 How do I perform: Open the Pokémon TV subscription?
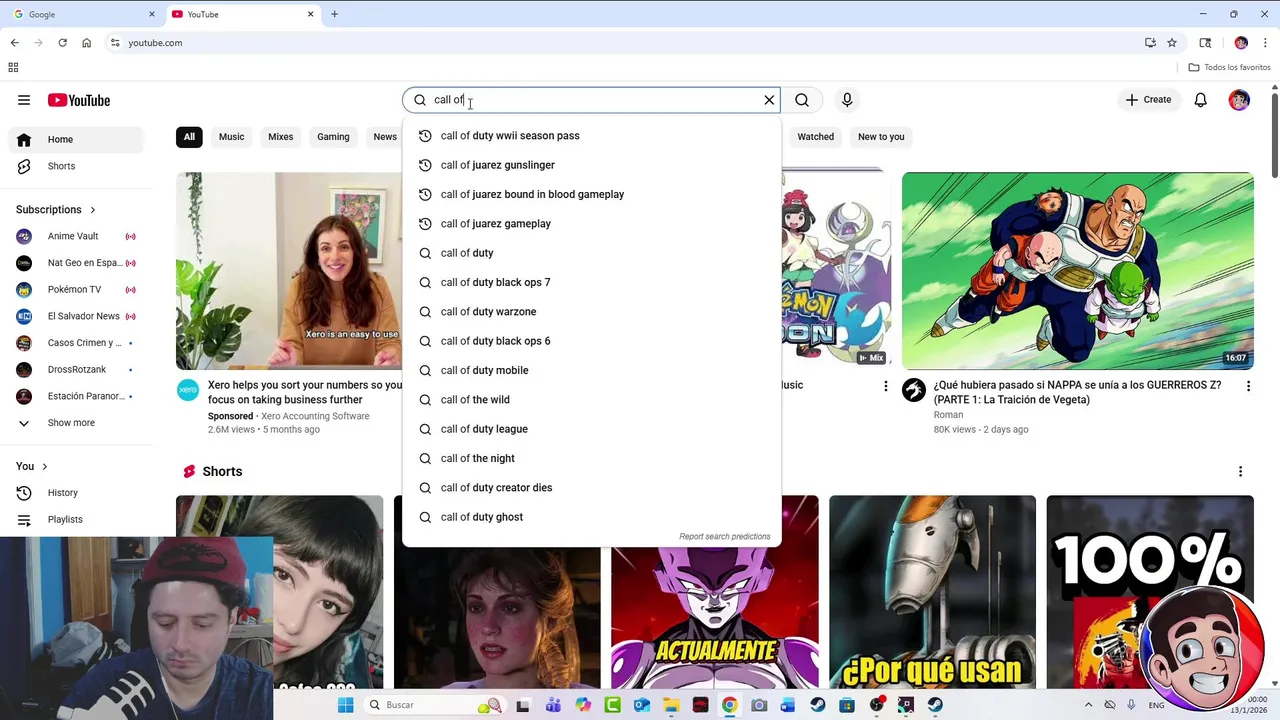click(x=76, y=290)
